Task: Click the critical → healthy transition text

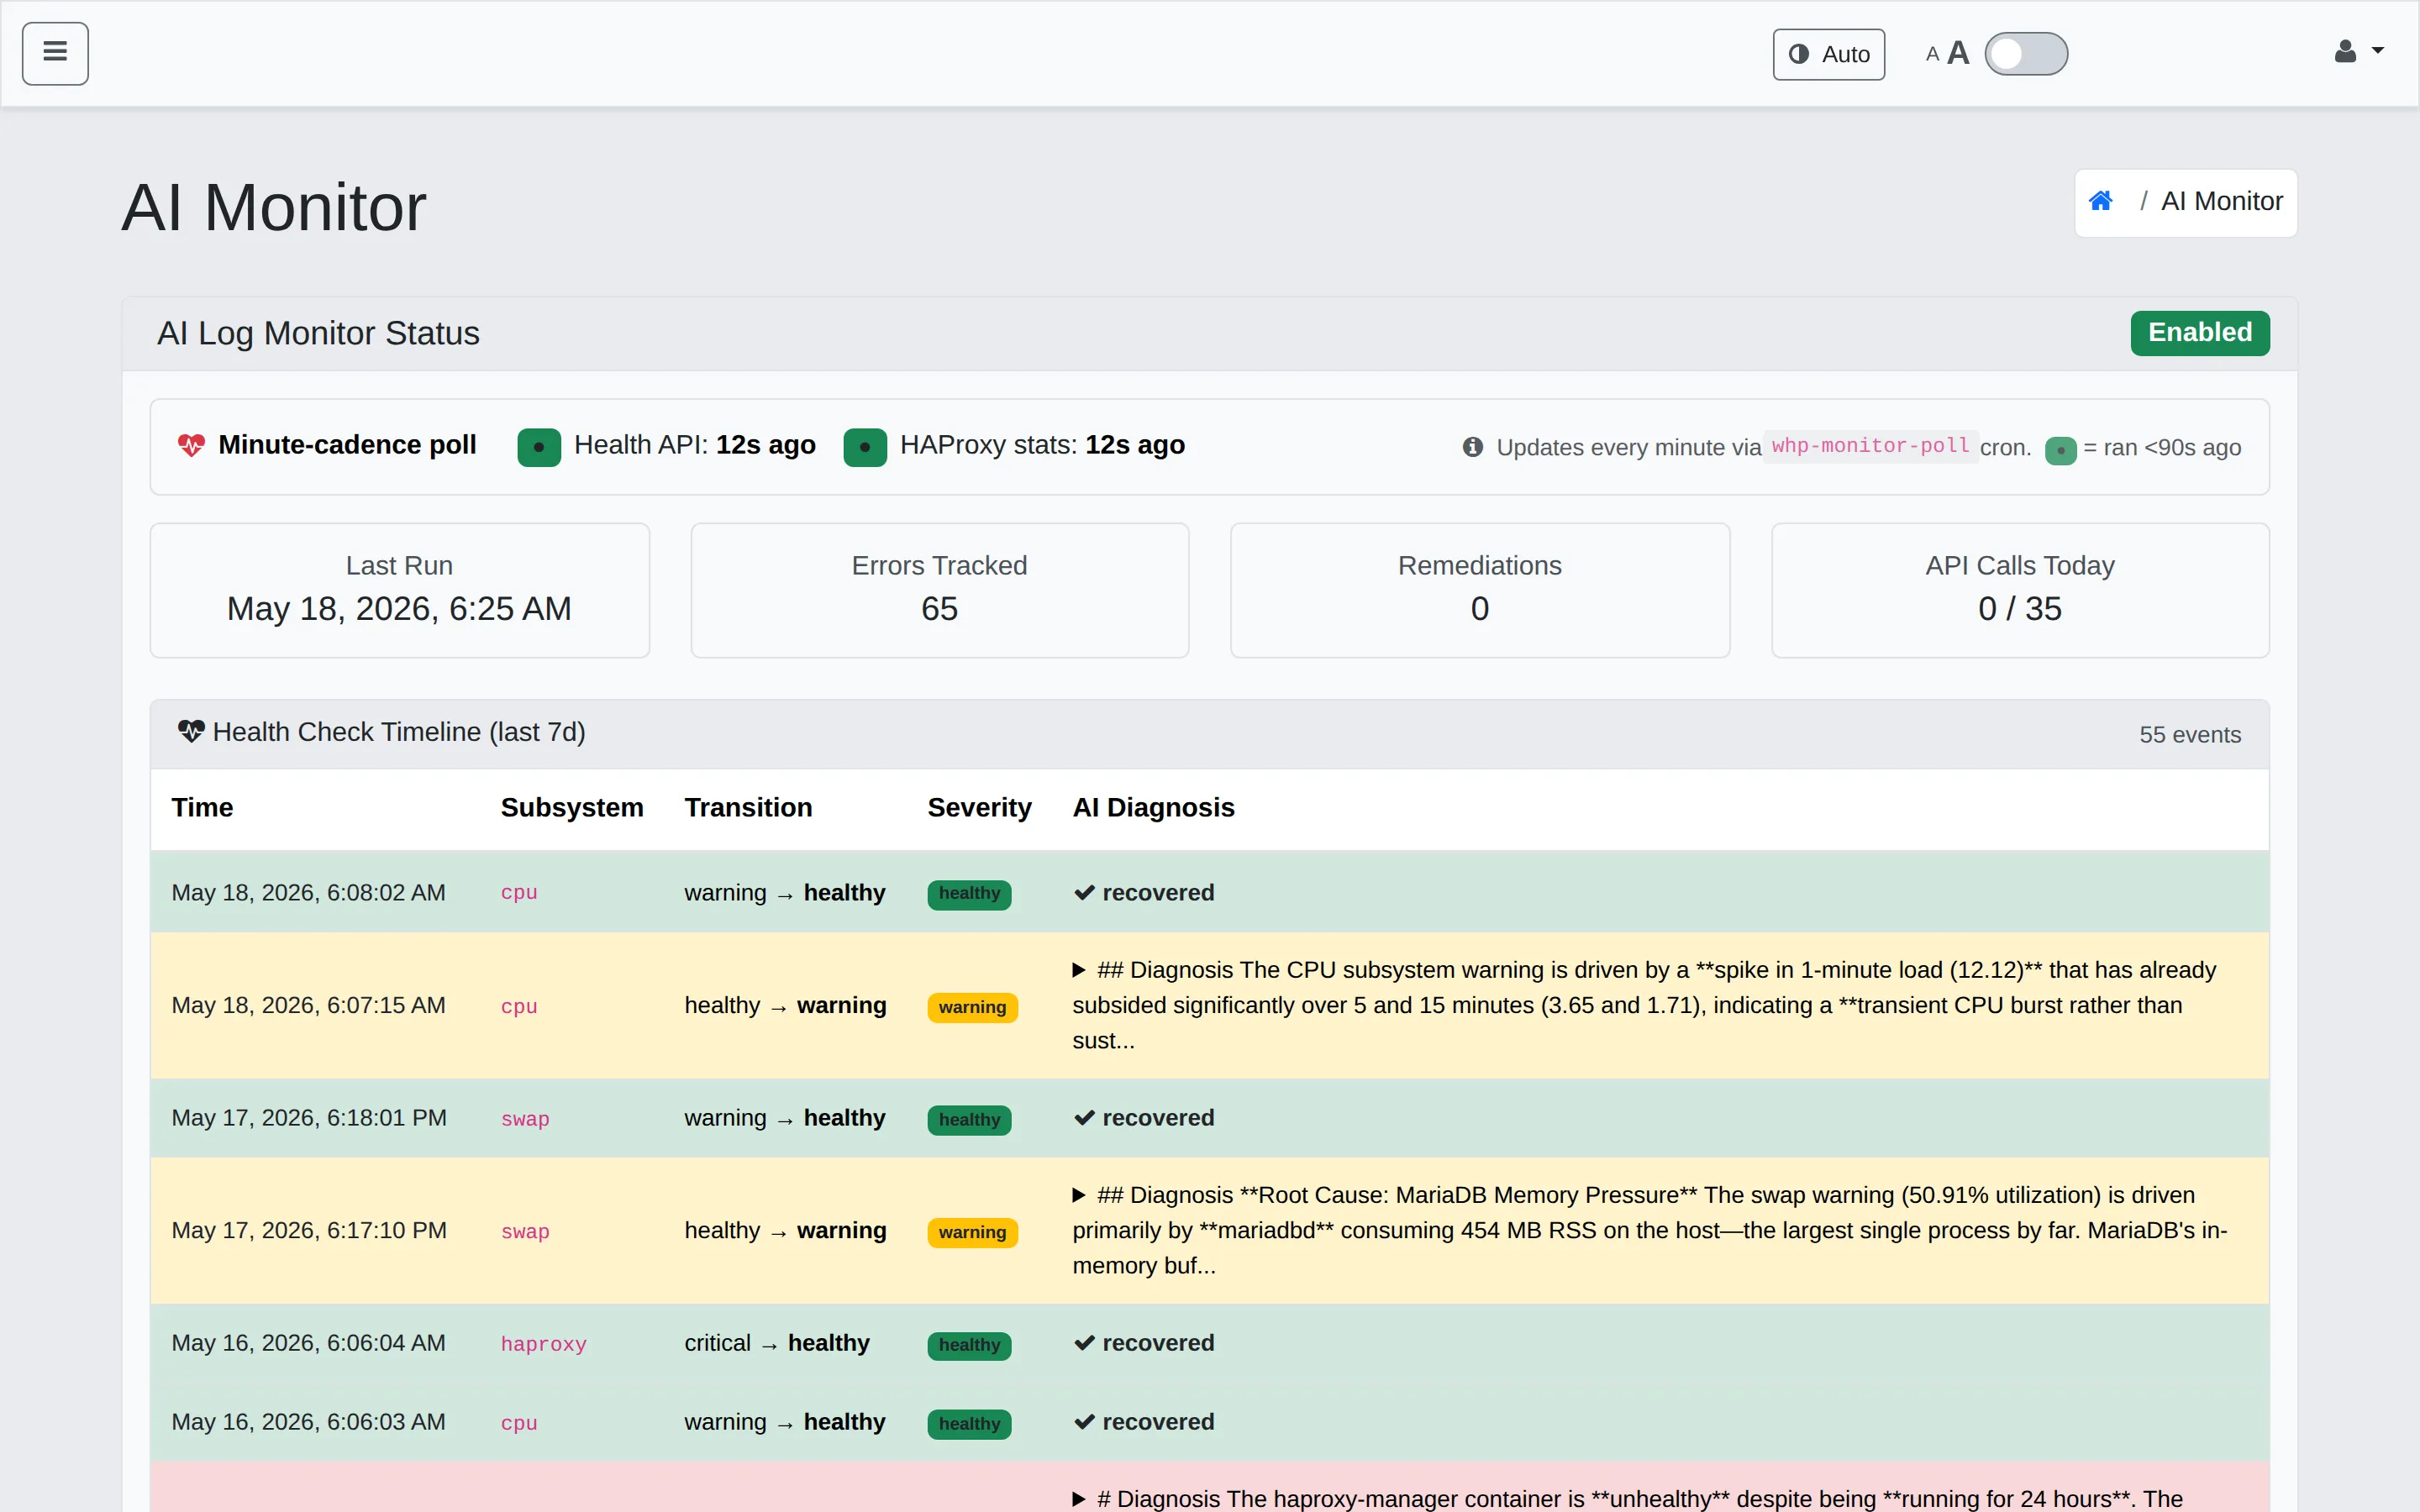Action: point(777,1343)
